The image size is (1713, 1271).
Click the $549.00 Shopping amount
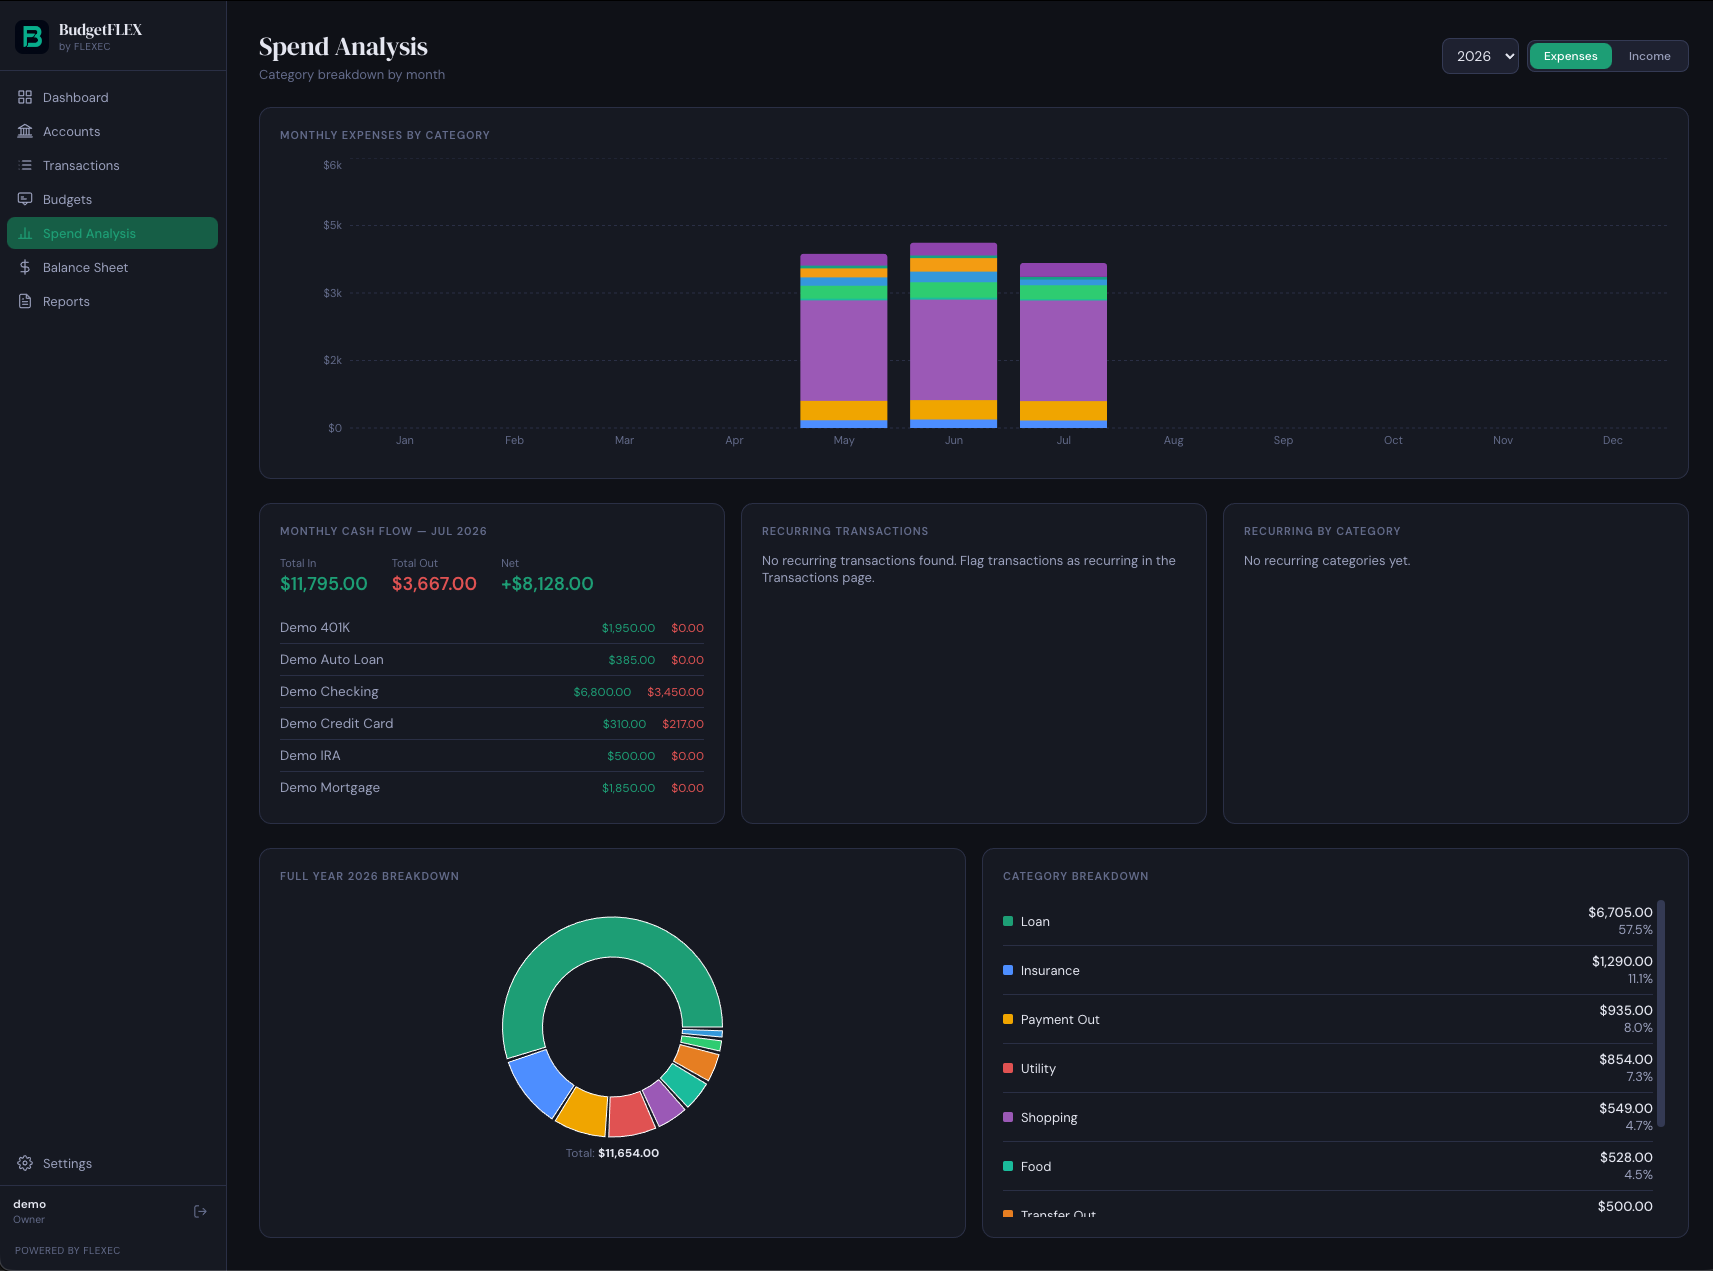(x=1626, y=1108)
